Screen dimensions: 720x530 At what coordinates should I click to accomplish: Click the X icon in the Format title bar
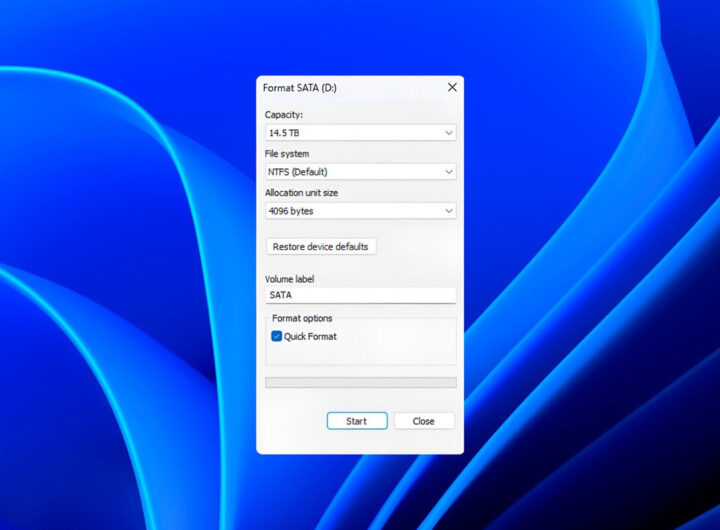pos(452,88)
